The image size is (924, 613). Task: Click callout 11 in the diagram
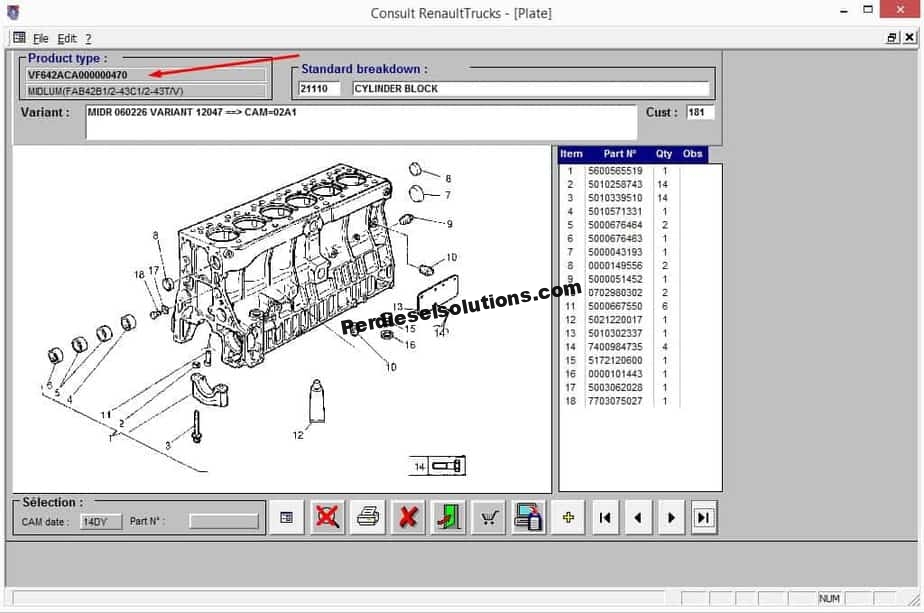[105, 415]
